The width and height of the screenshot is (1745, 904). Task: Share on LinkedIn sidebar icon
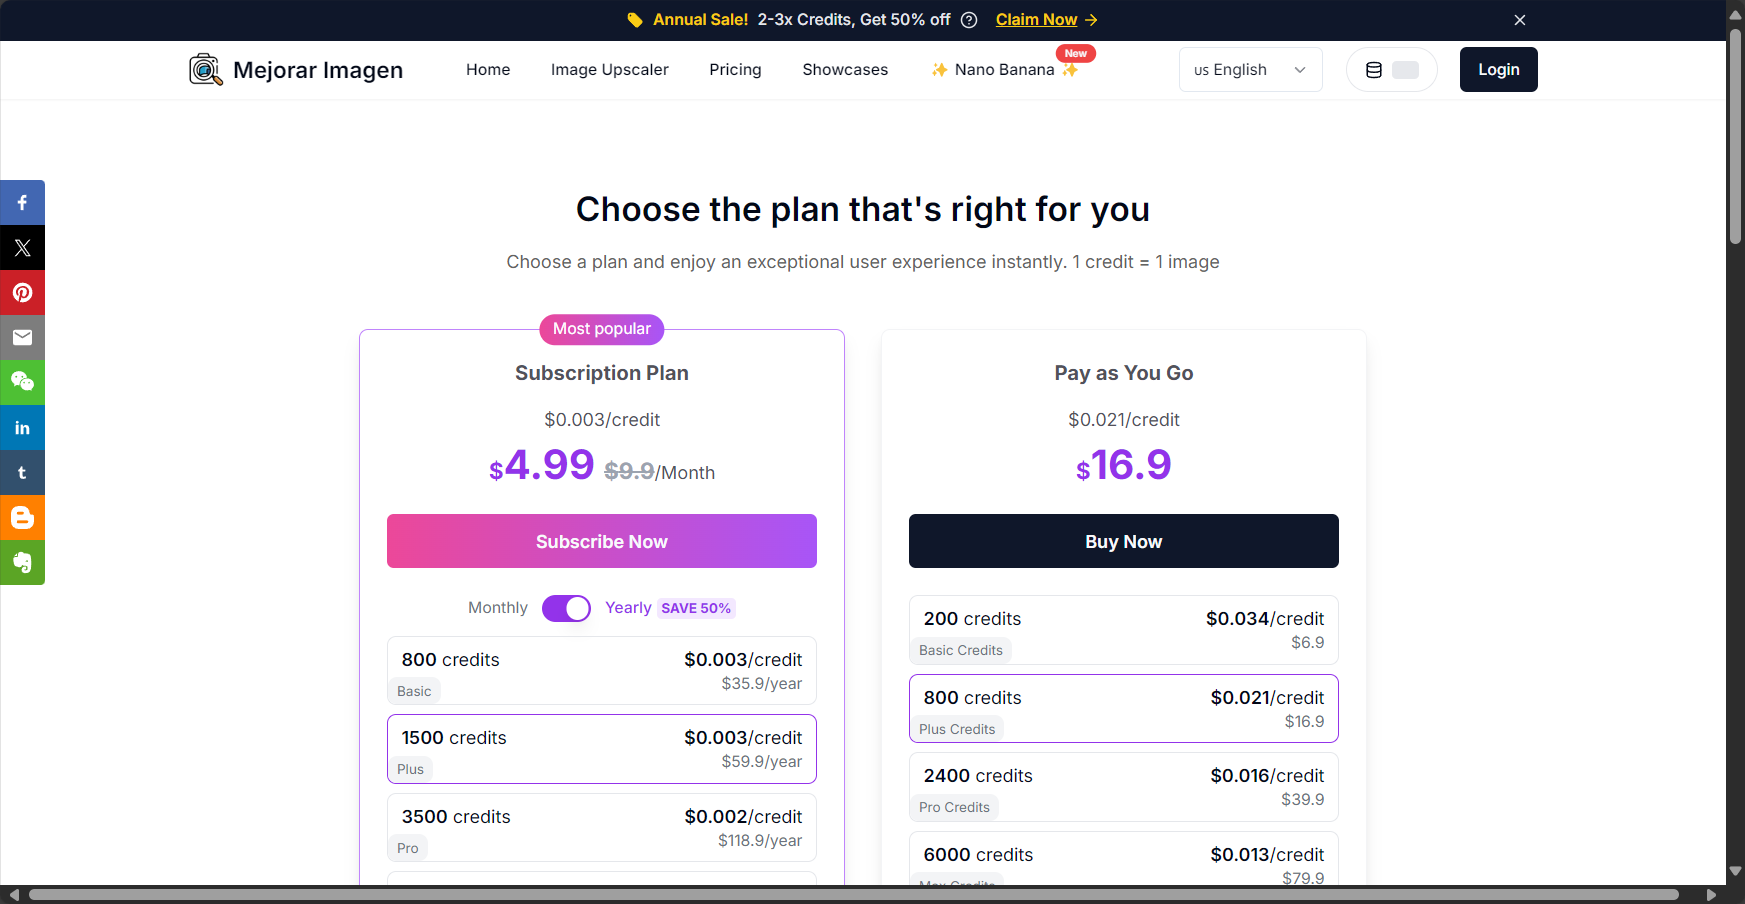click(22, 427)
